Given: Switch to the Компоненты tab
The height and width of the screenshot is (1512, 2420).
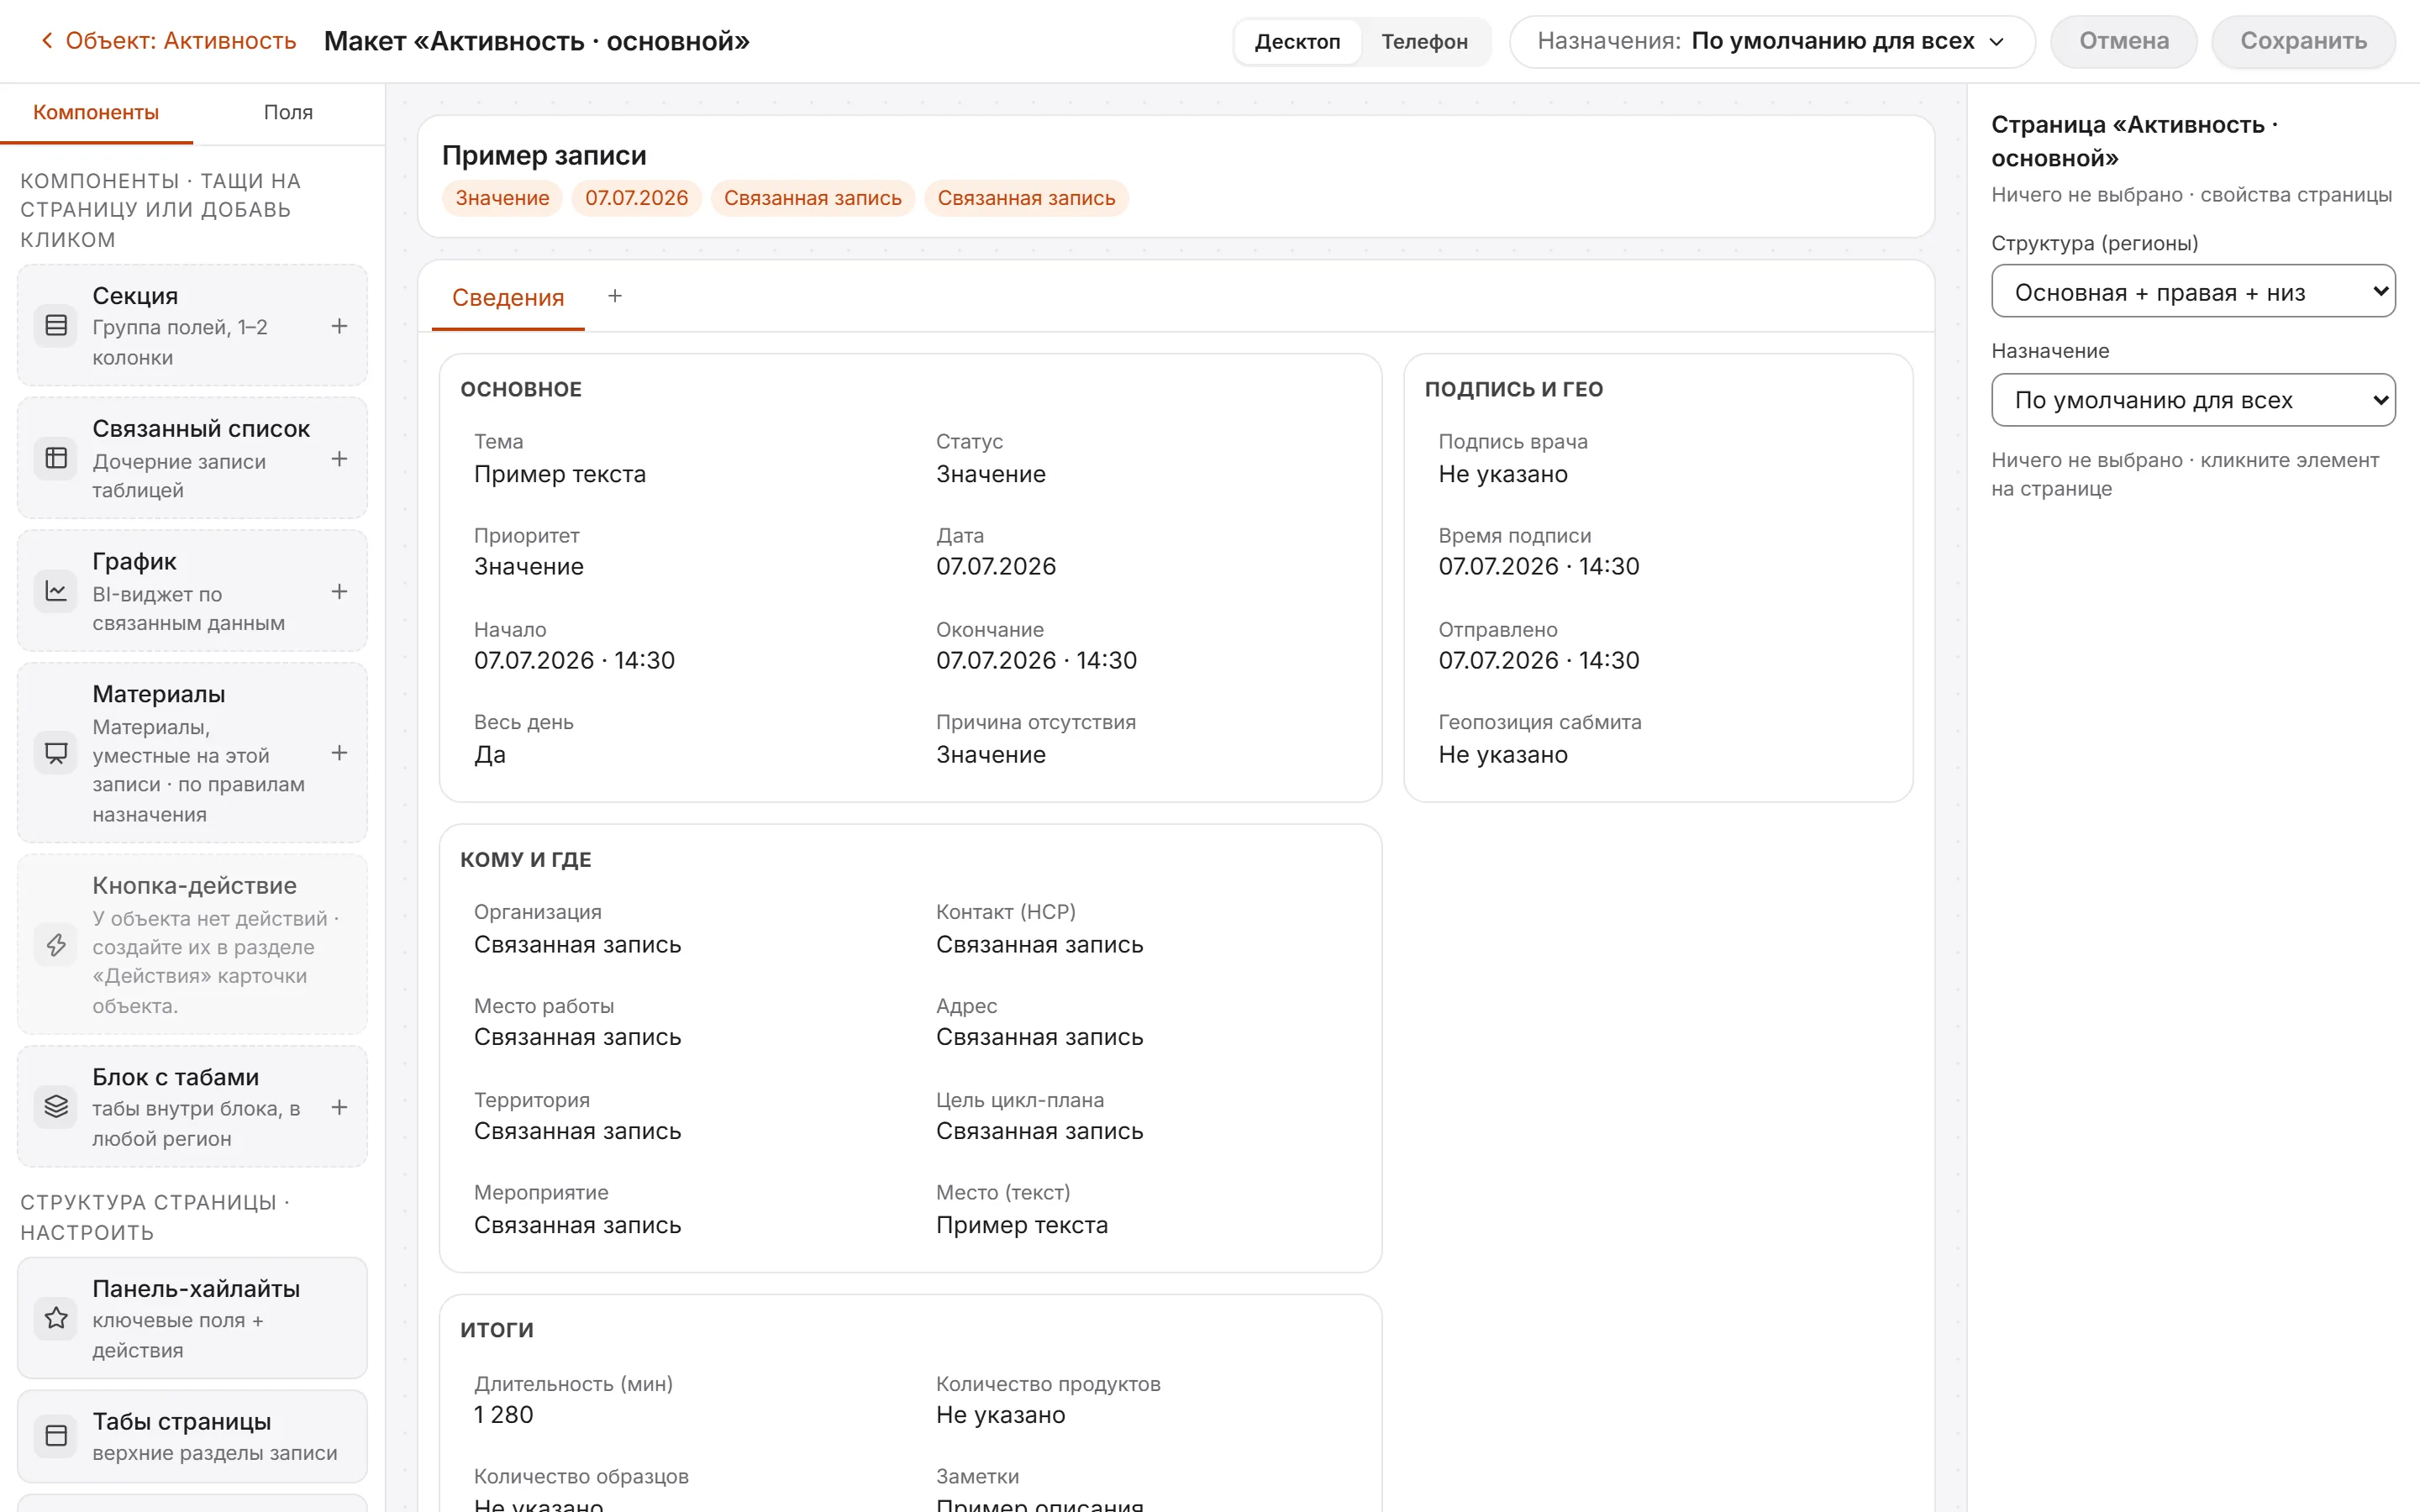Looking at the screenshot, I should (96, 112).
